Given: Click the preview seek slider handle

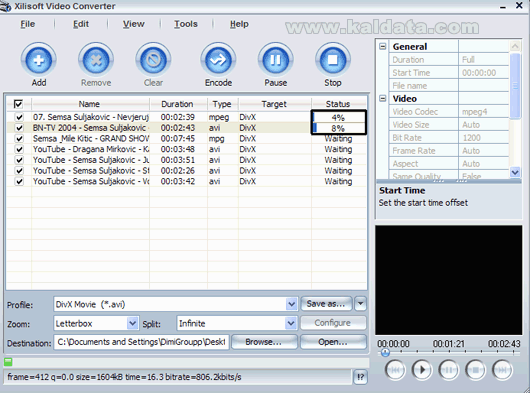Looking at the screenshot, I should (x=385, y=353).
